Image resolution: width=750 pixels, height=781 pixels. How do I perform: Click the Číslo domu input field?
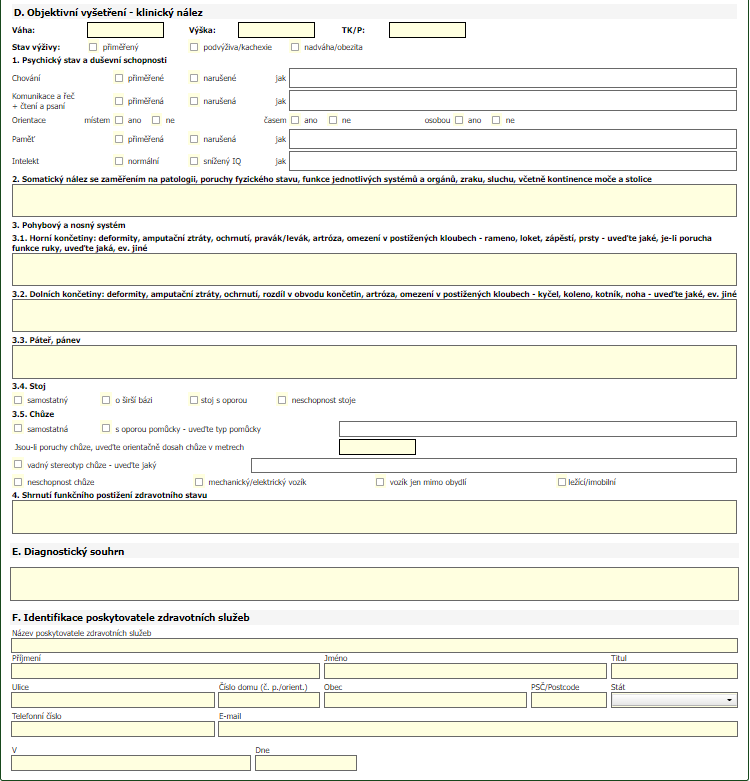pos(269,700)
